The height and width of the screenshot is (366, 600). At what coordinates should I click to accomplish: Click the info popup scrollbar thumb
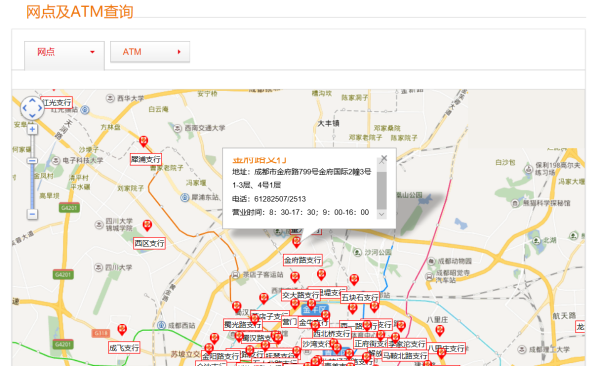382,190
